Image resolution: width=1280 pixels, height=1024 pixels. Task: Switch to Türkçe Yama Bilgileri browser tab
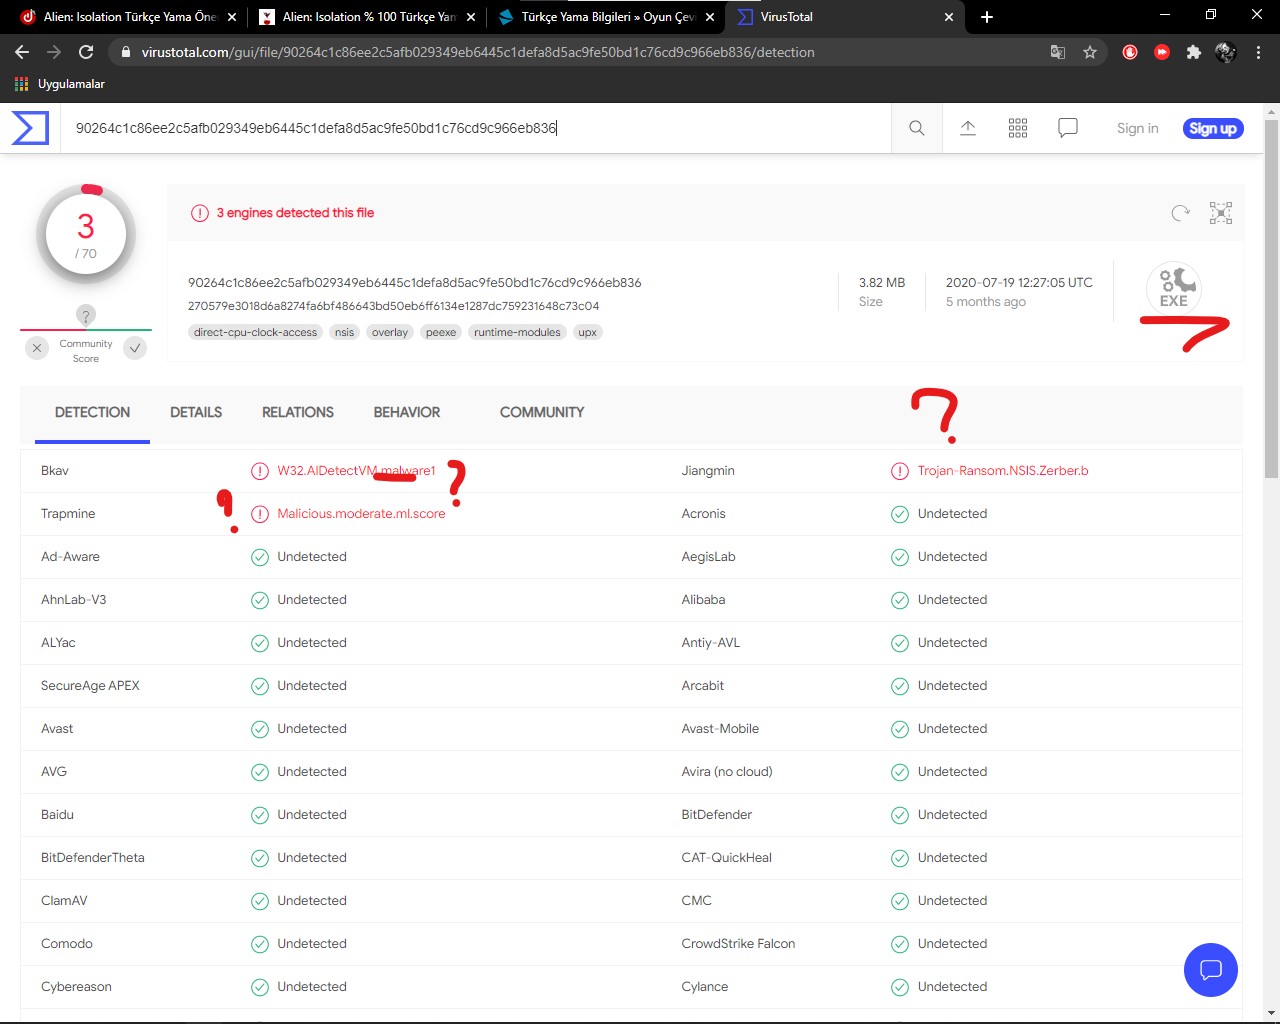pyautogui.click(x=606, y=17)
